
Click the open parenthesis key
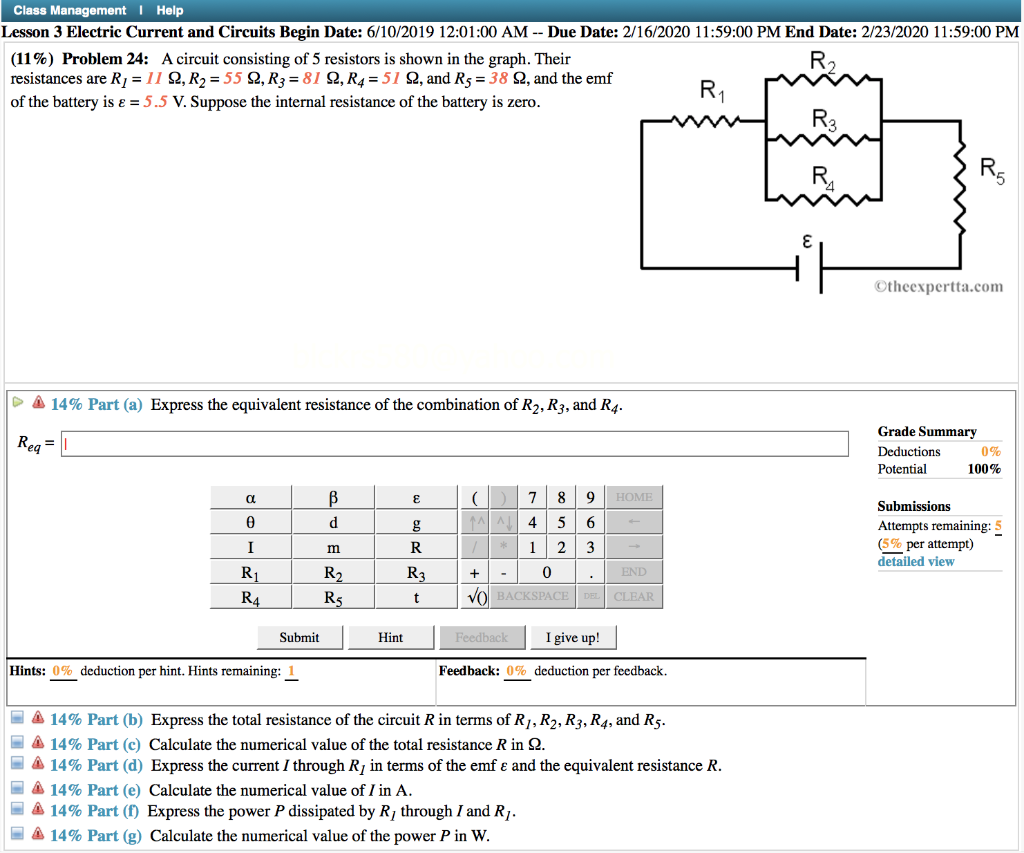point(473,497)
